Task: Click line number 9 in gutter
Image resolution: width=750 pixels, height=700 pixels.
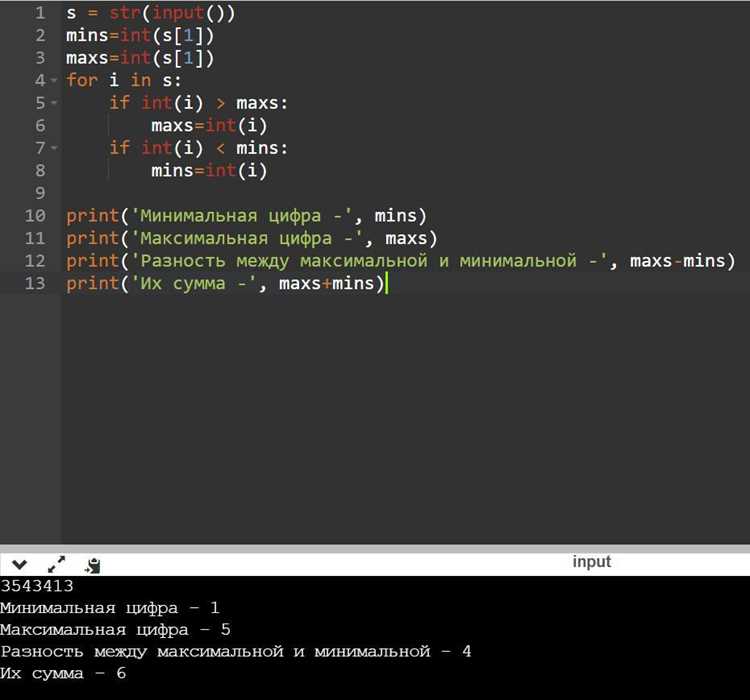Action: click(x=40, y=193)
